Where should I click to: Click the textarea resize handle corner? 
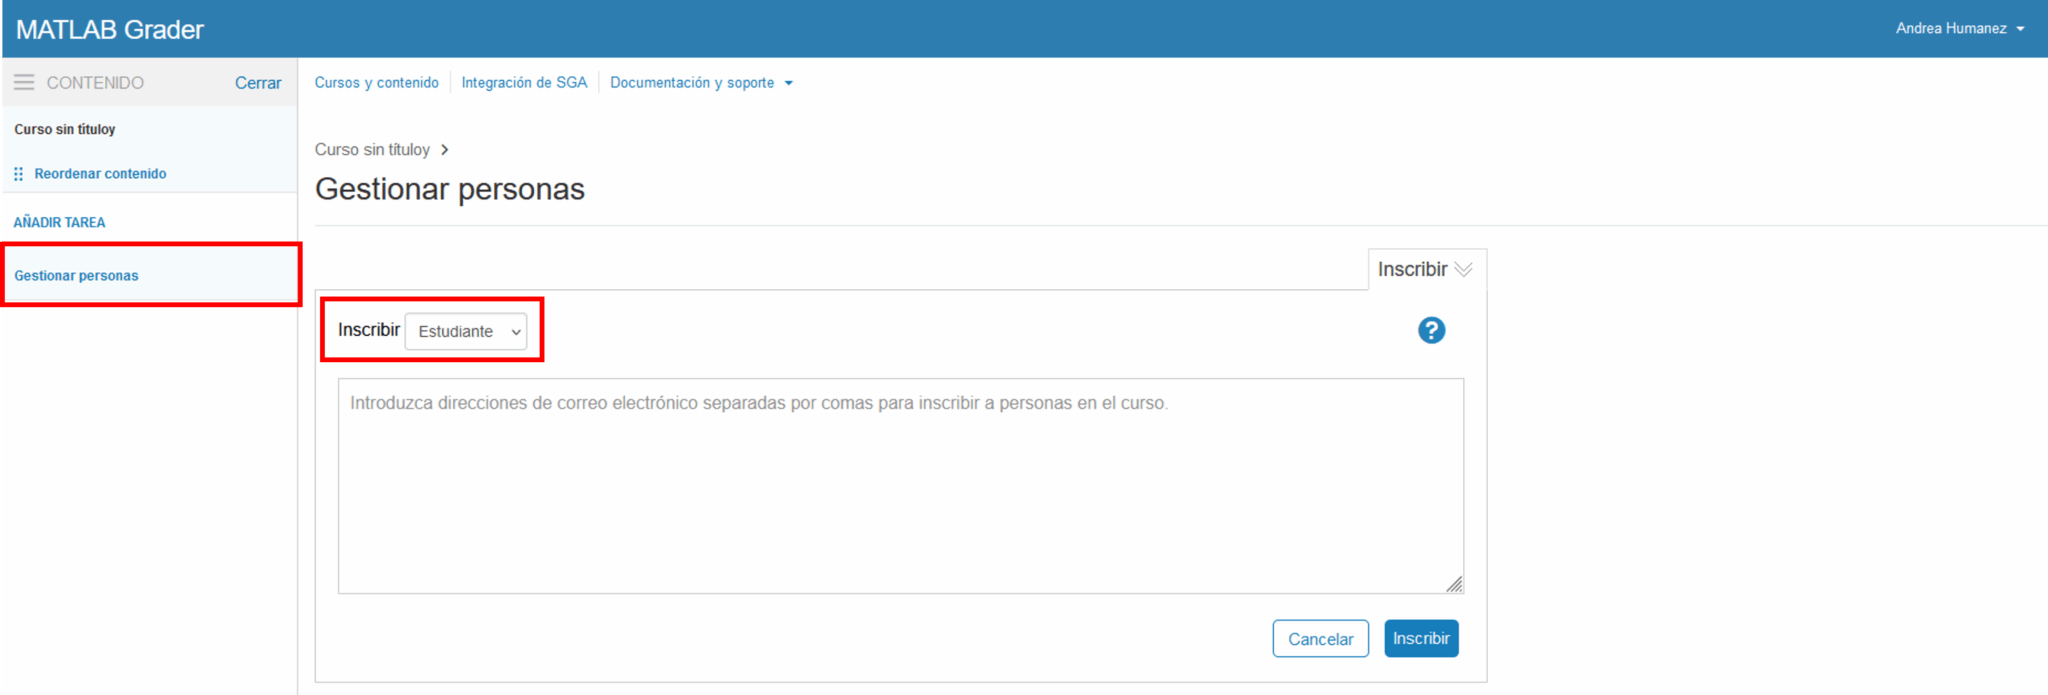(1454, 584)
